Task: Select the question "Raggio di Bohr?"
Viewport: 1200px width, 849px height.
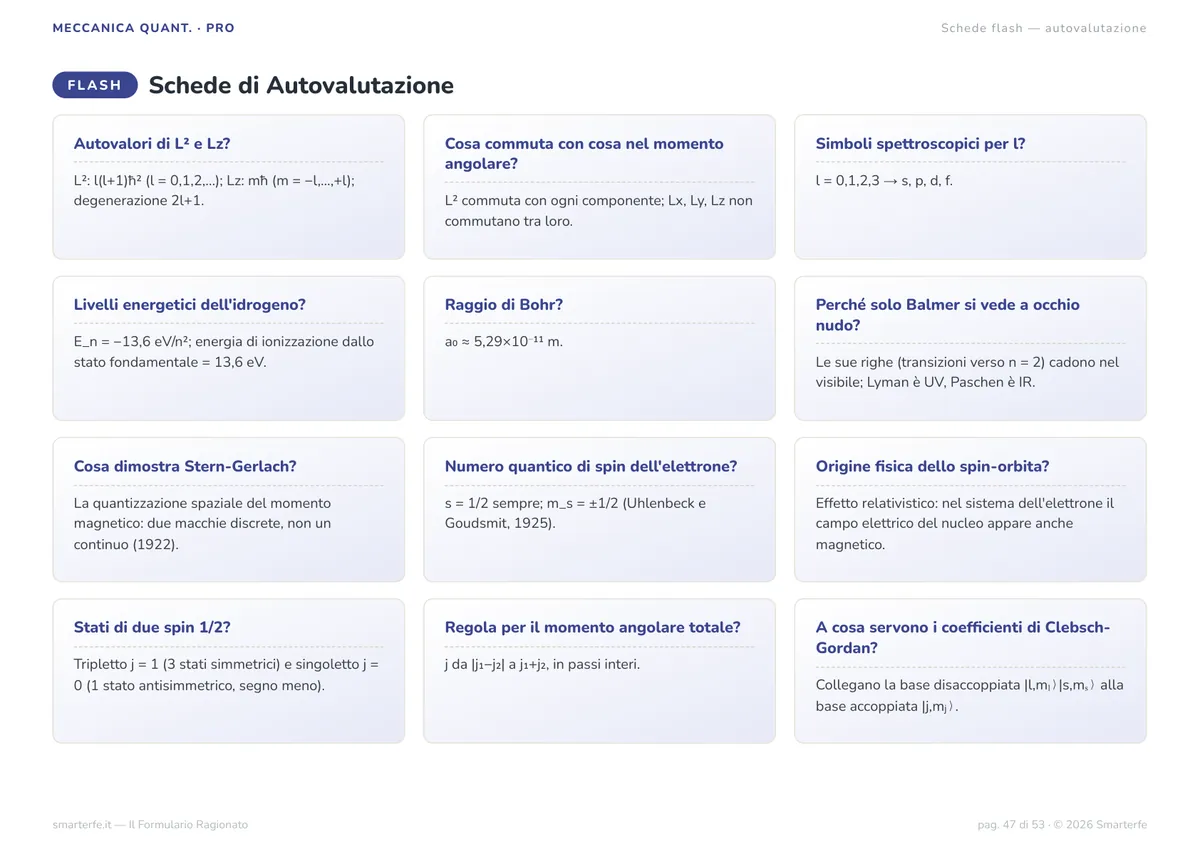Action: 504,304
